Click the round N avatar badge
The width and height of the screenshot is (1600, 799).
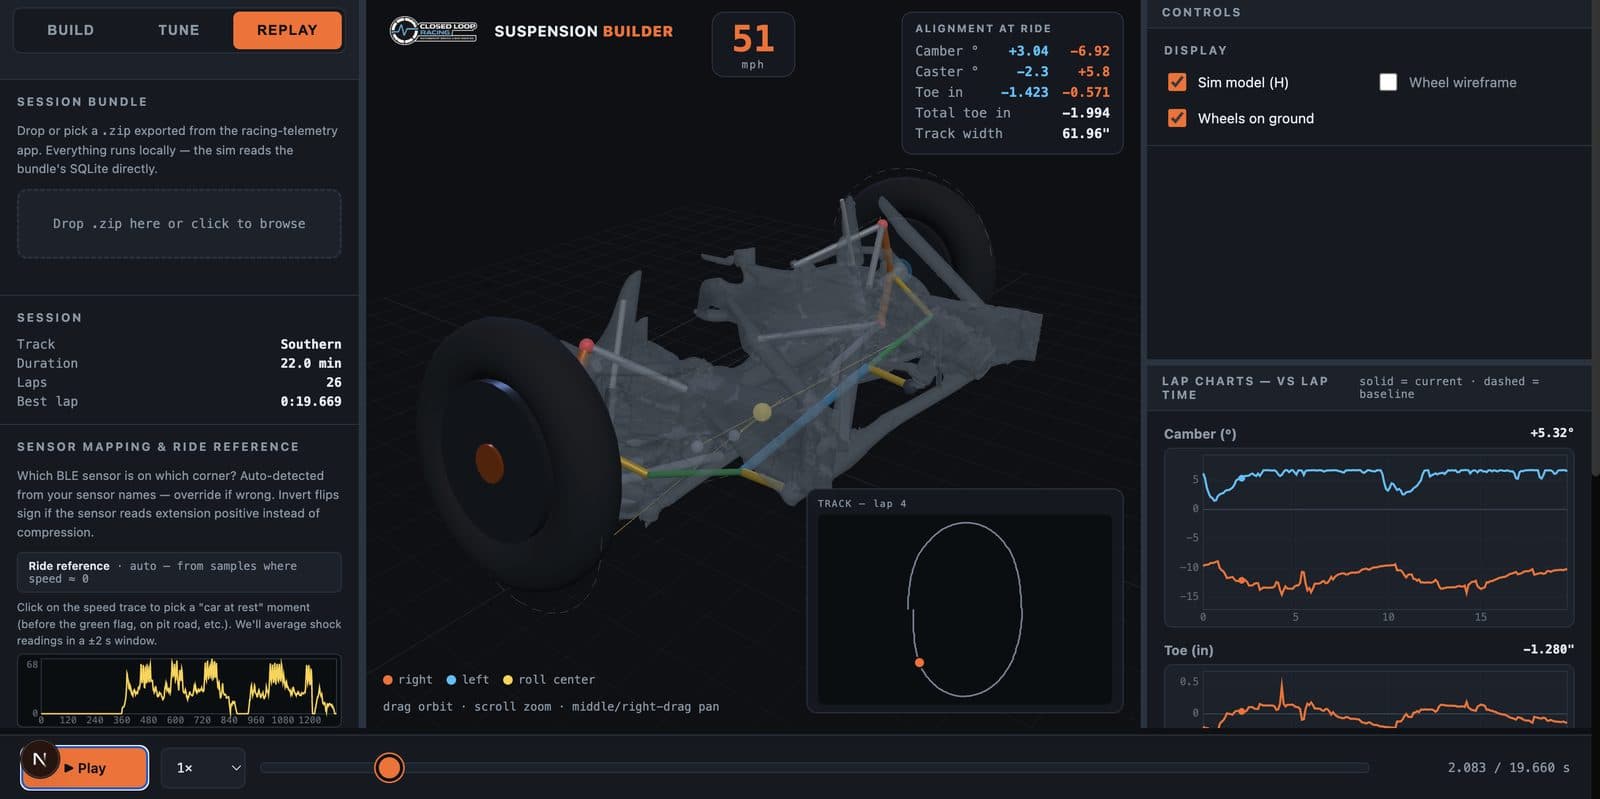tap(40, 760)
